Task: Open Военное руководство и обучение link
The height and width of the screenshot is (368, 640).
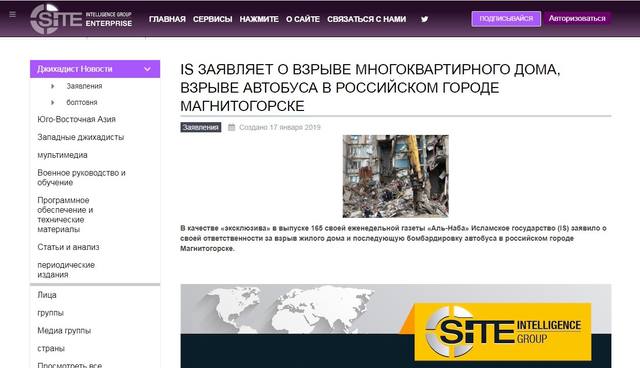Action: coord(81,177)
